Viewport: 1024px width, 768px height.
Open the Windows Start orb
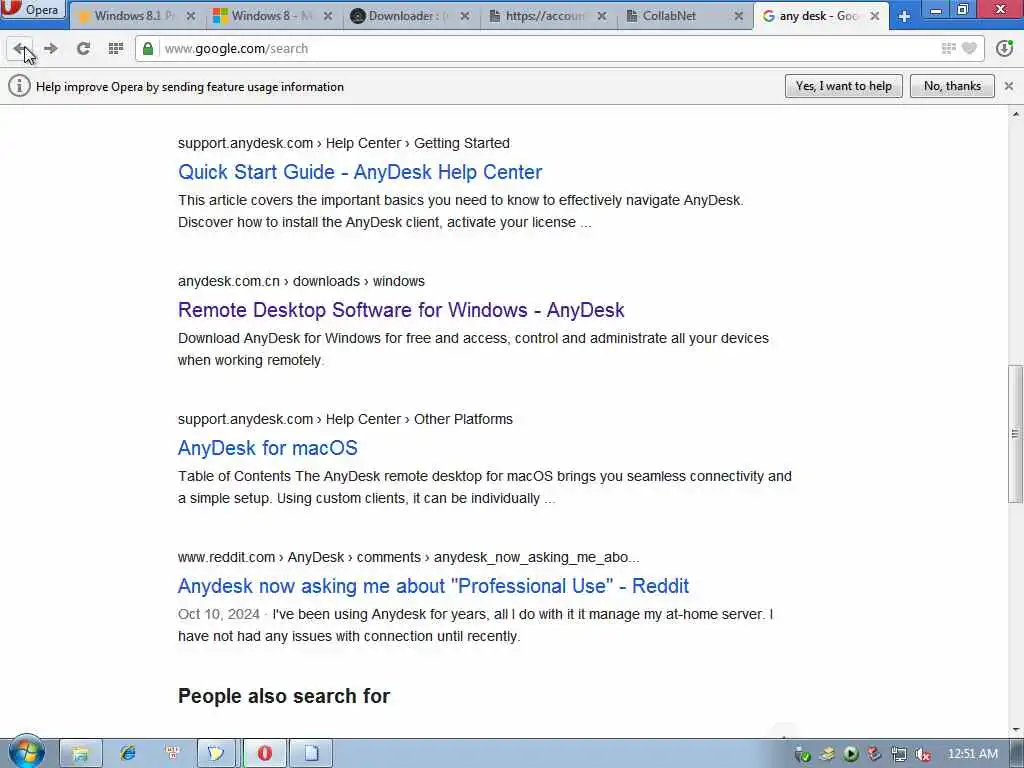coord(27,752)
